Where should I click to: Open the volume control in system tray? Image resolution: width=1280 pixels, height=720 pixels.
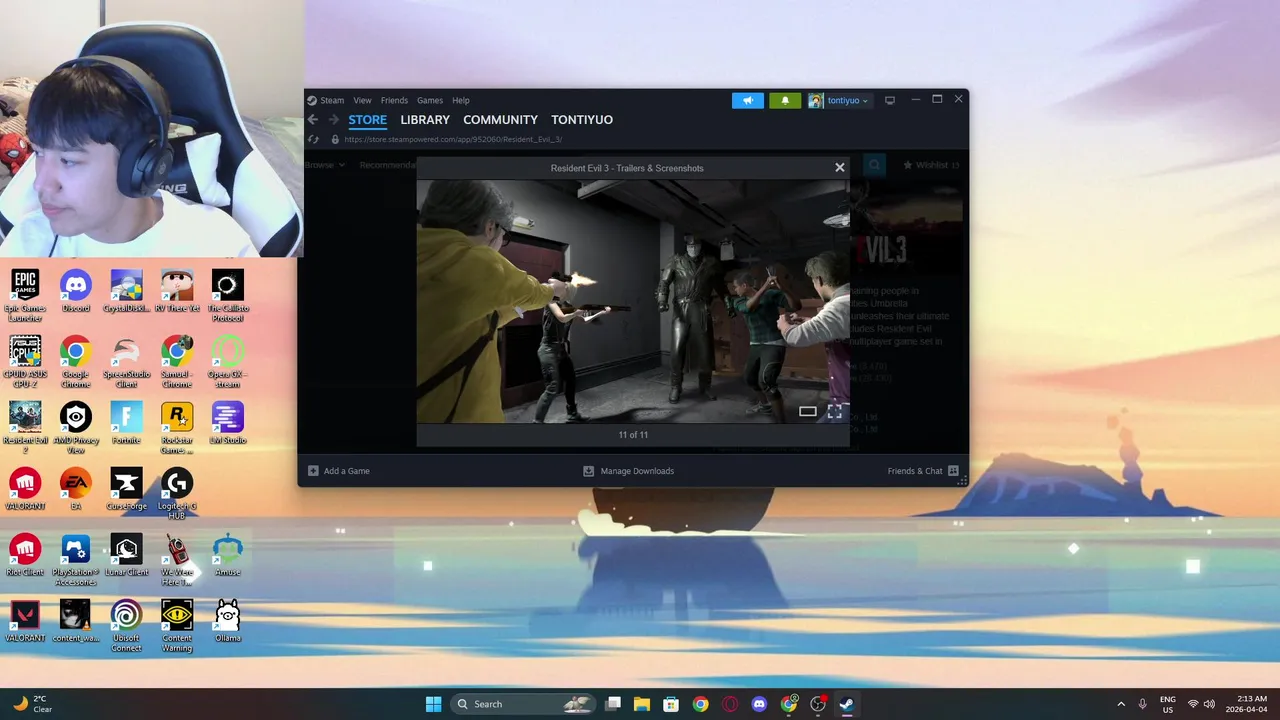tap(1210, 704)
